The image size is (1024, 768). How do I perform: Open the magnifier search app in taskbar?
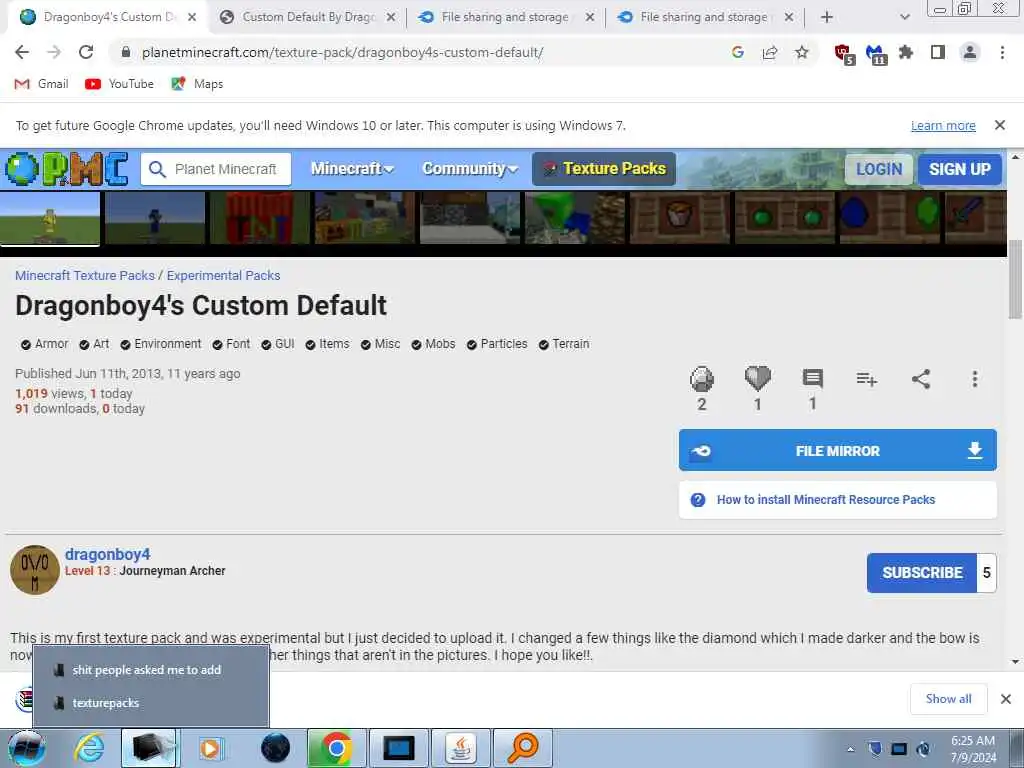pyautogui.click(x=522, y=748)
